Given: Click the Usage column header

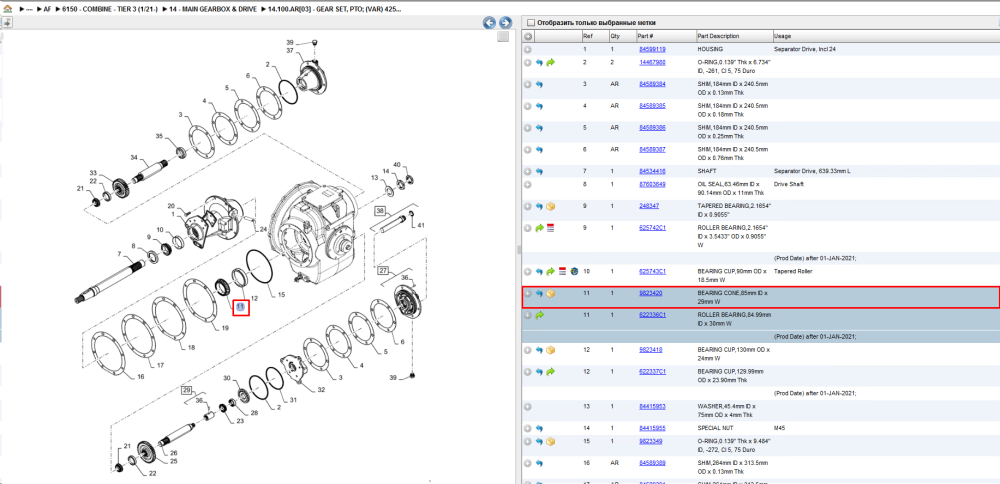Looking at the screenshot, I should click(x=885, y=36).
